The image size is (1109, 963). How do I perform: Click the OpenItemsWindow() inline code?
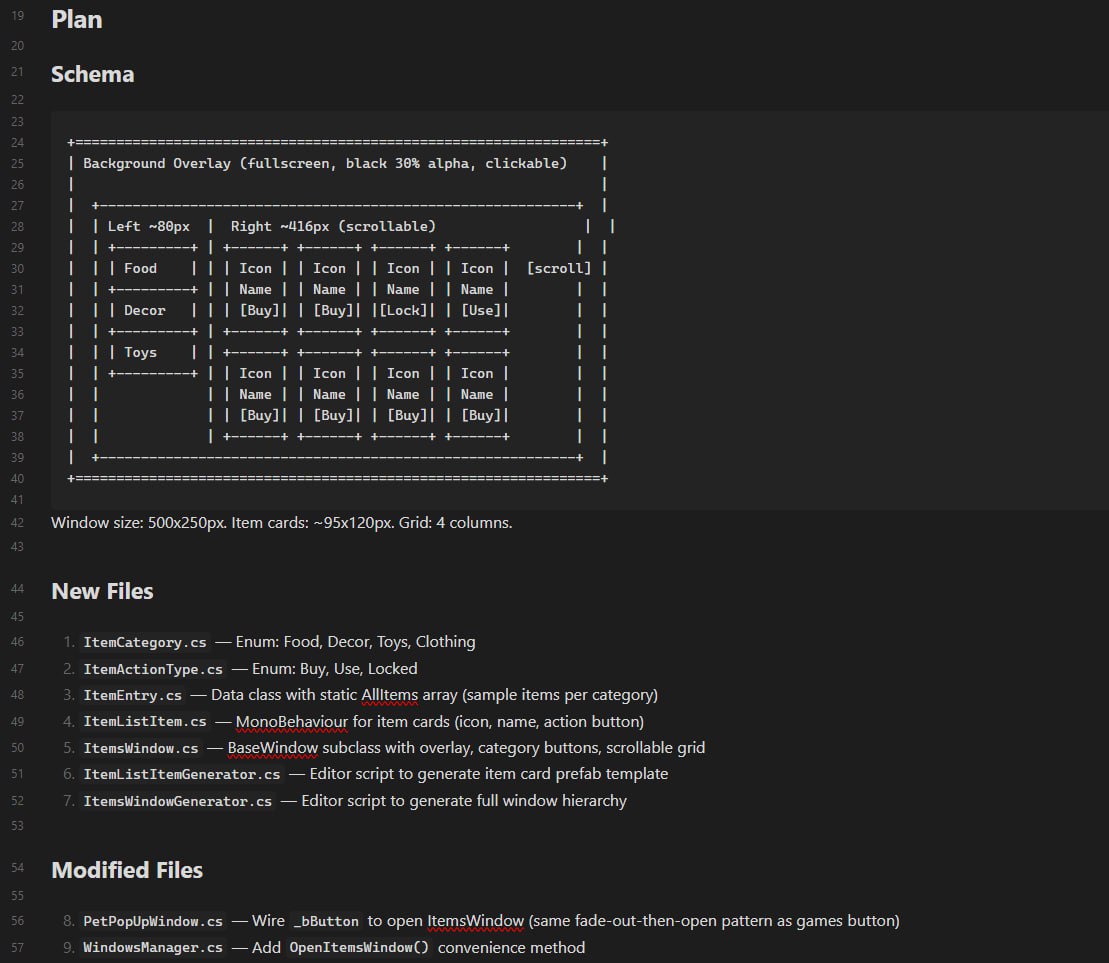click(359, 948)
